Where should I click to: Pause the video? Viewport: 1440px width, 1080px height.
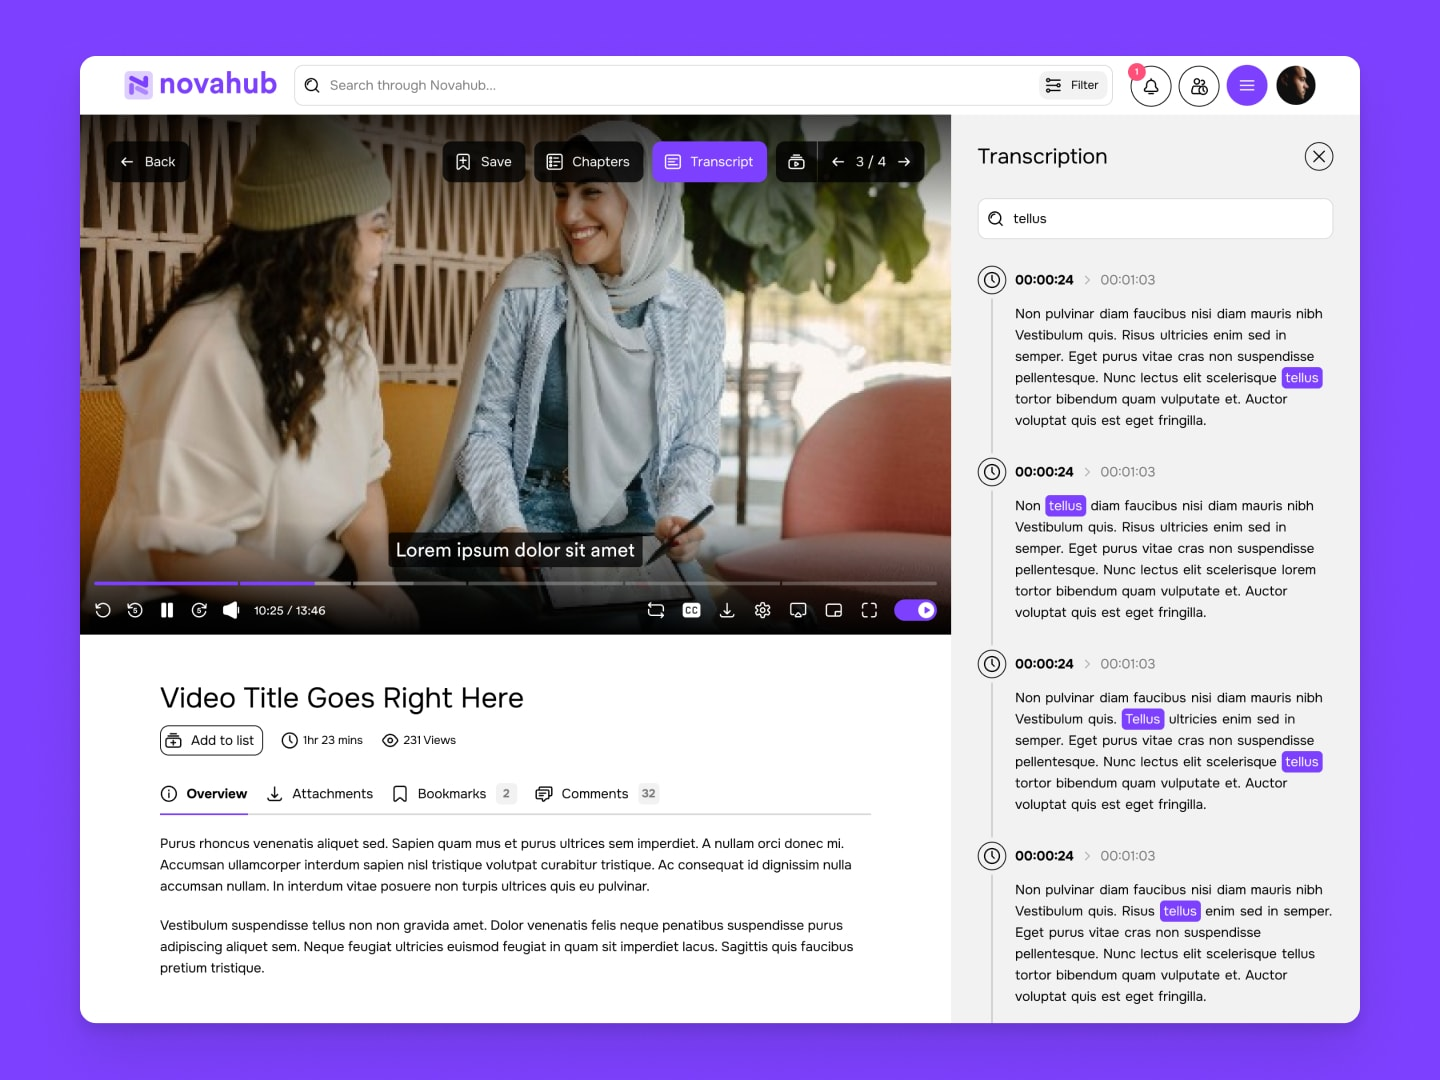(x=167, y=610)
